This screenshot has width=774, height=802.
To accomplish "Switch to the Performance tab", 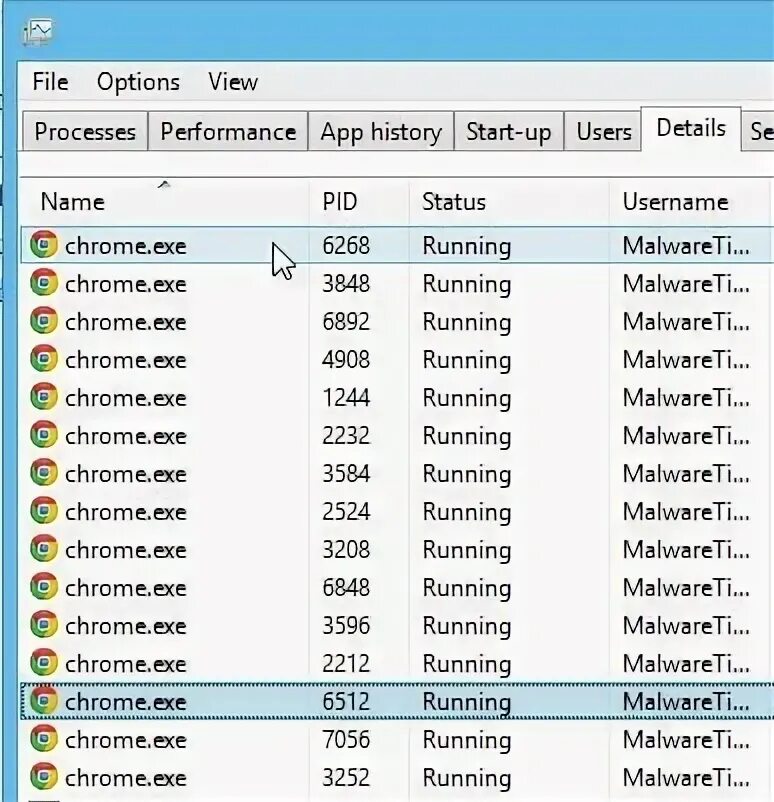I will [x=228, y=131].
